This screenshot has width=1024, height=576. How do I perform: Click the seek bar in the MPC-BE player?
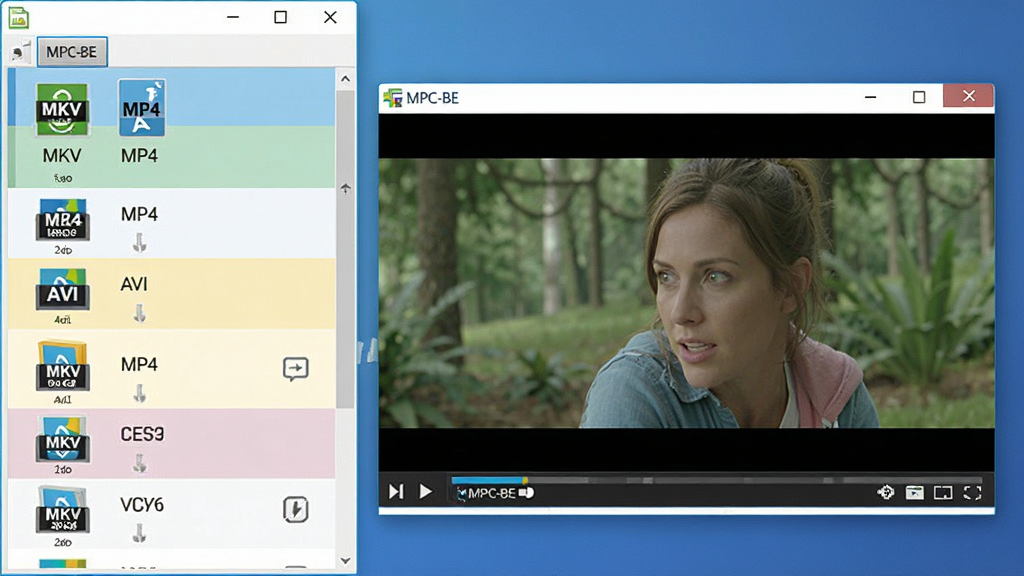(716, 480)
